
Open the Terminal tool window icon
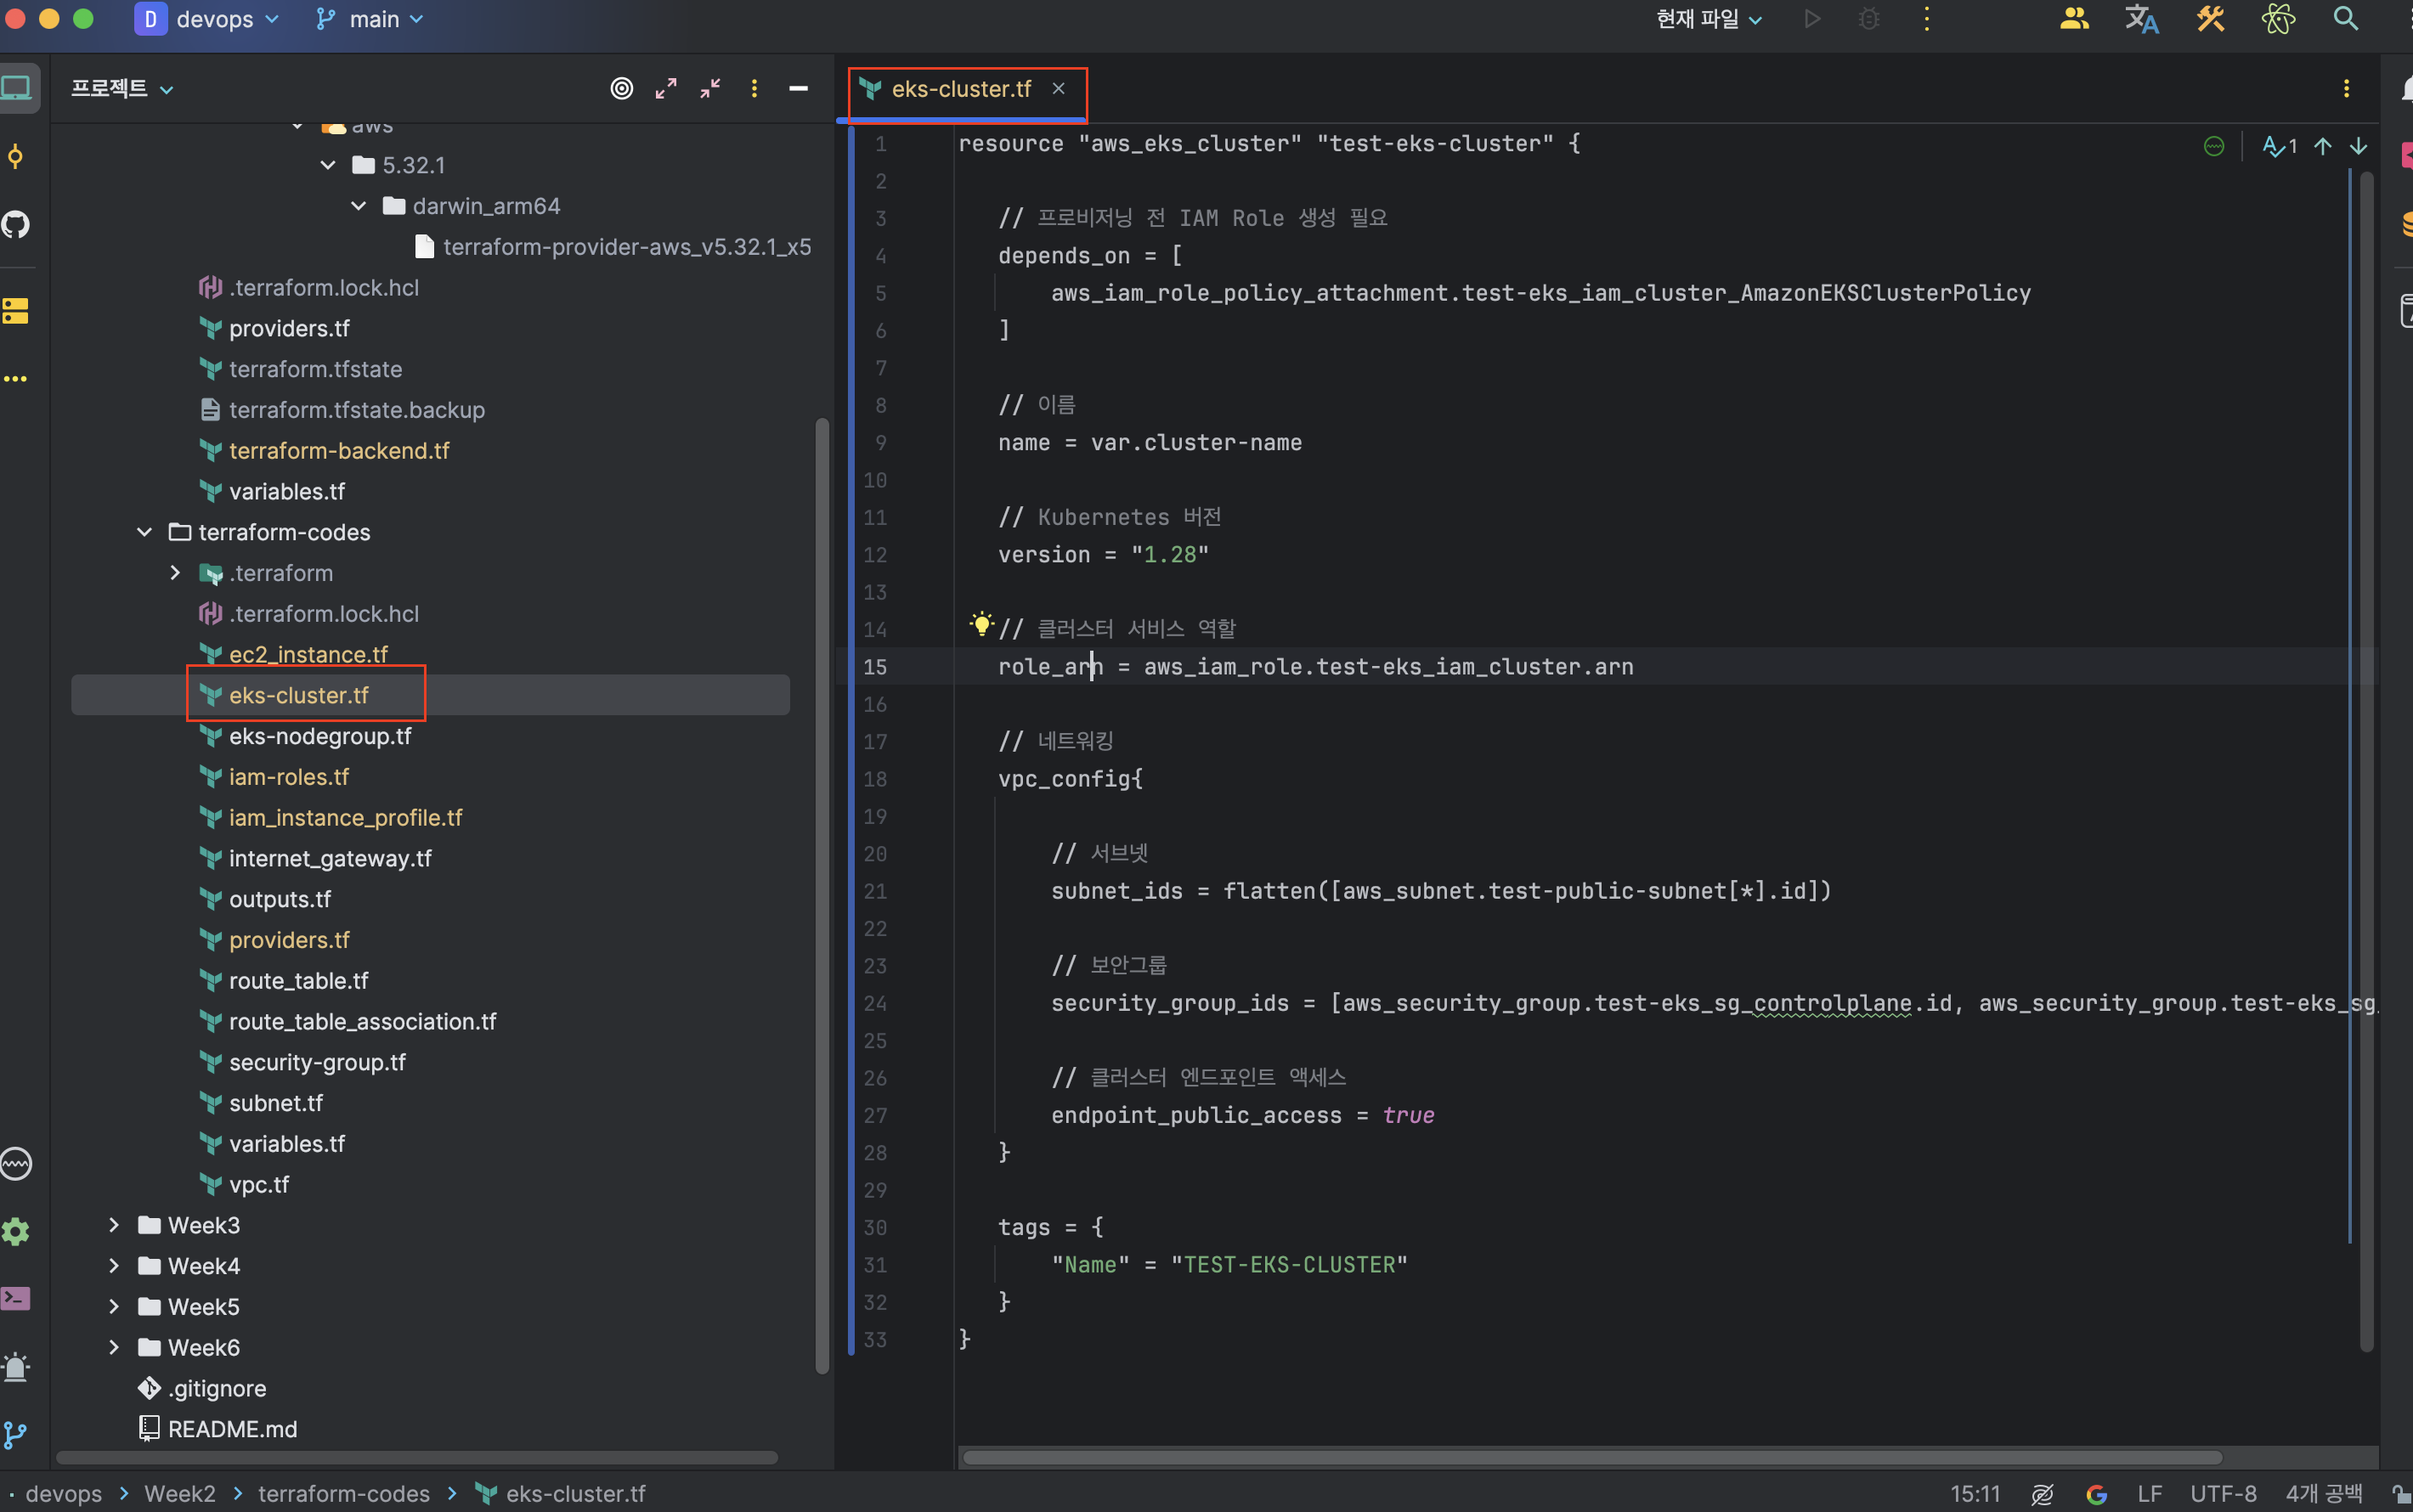click(x=16, y=1298)
